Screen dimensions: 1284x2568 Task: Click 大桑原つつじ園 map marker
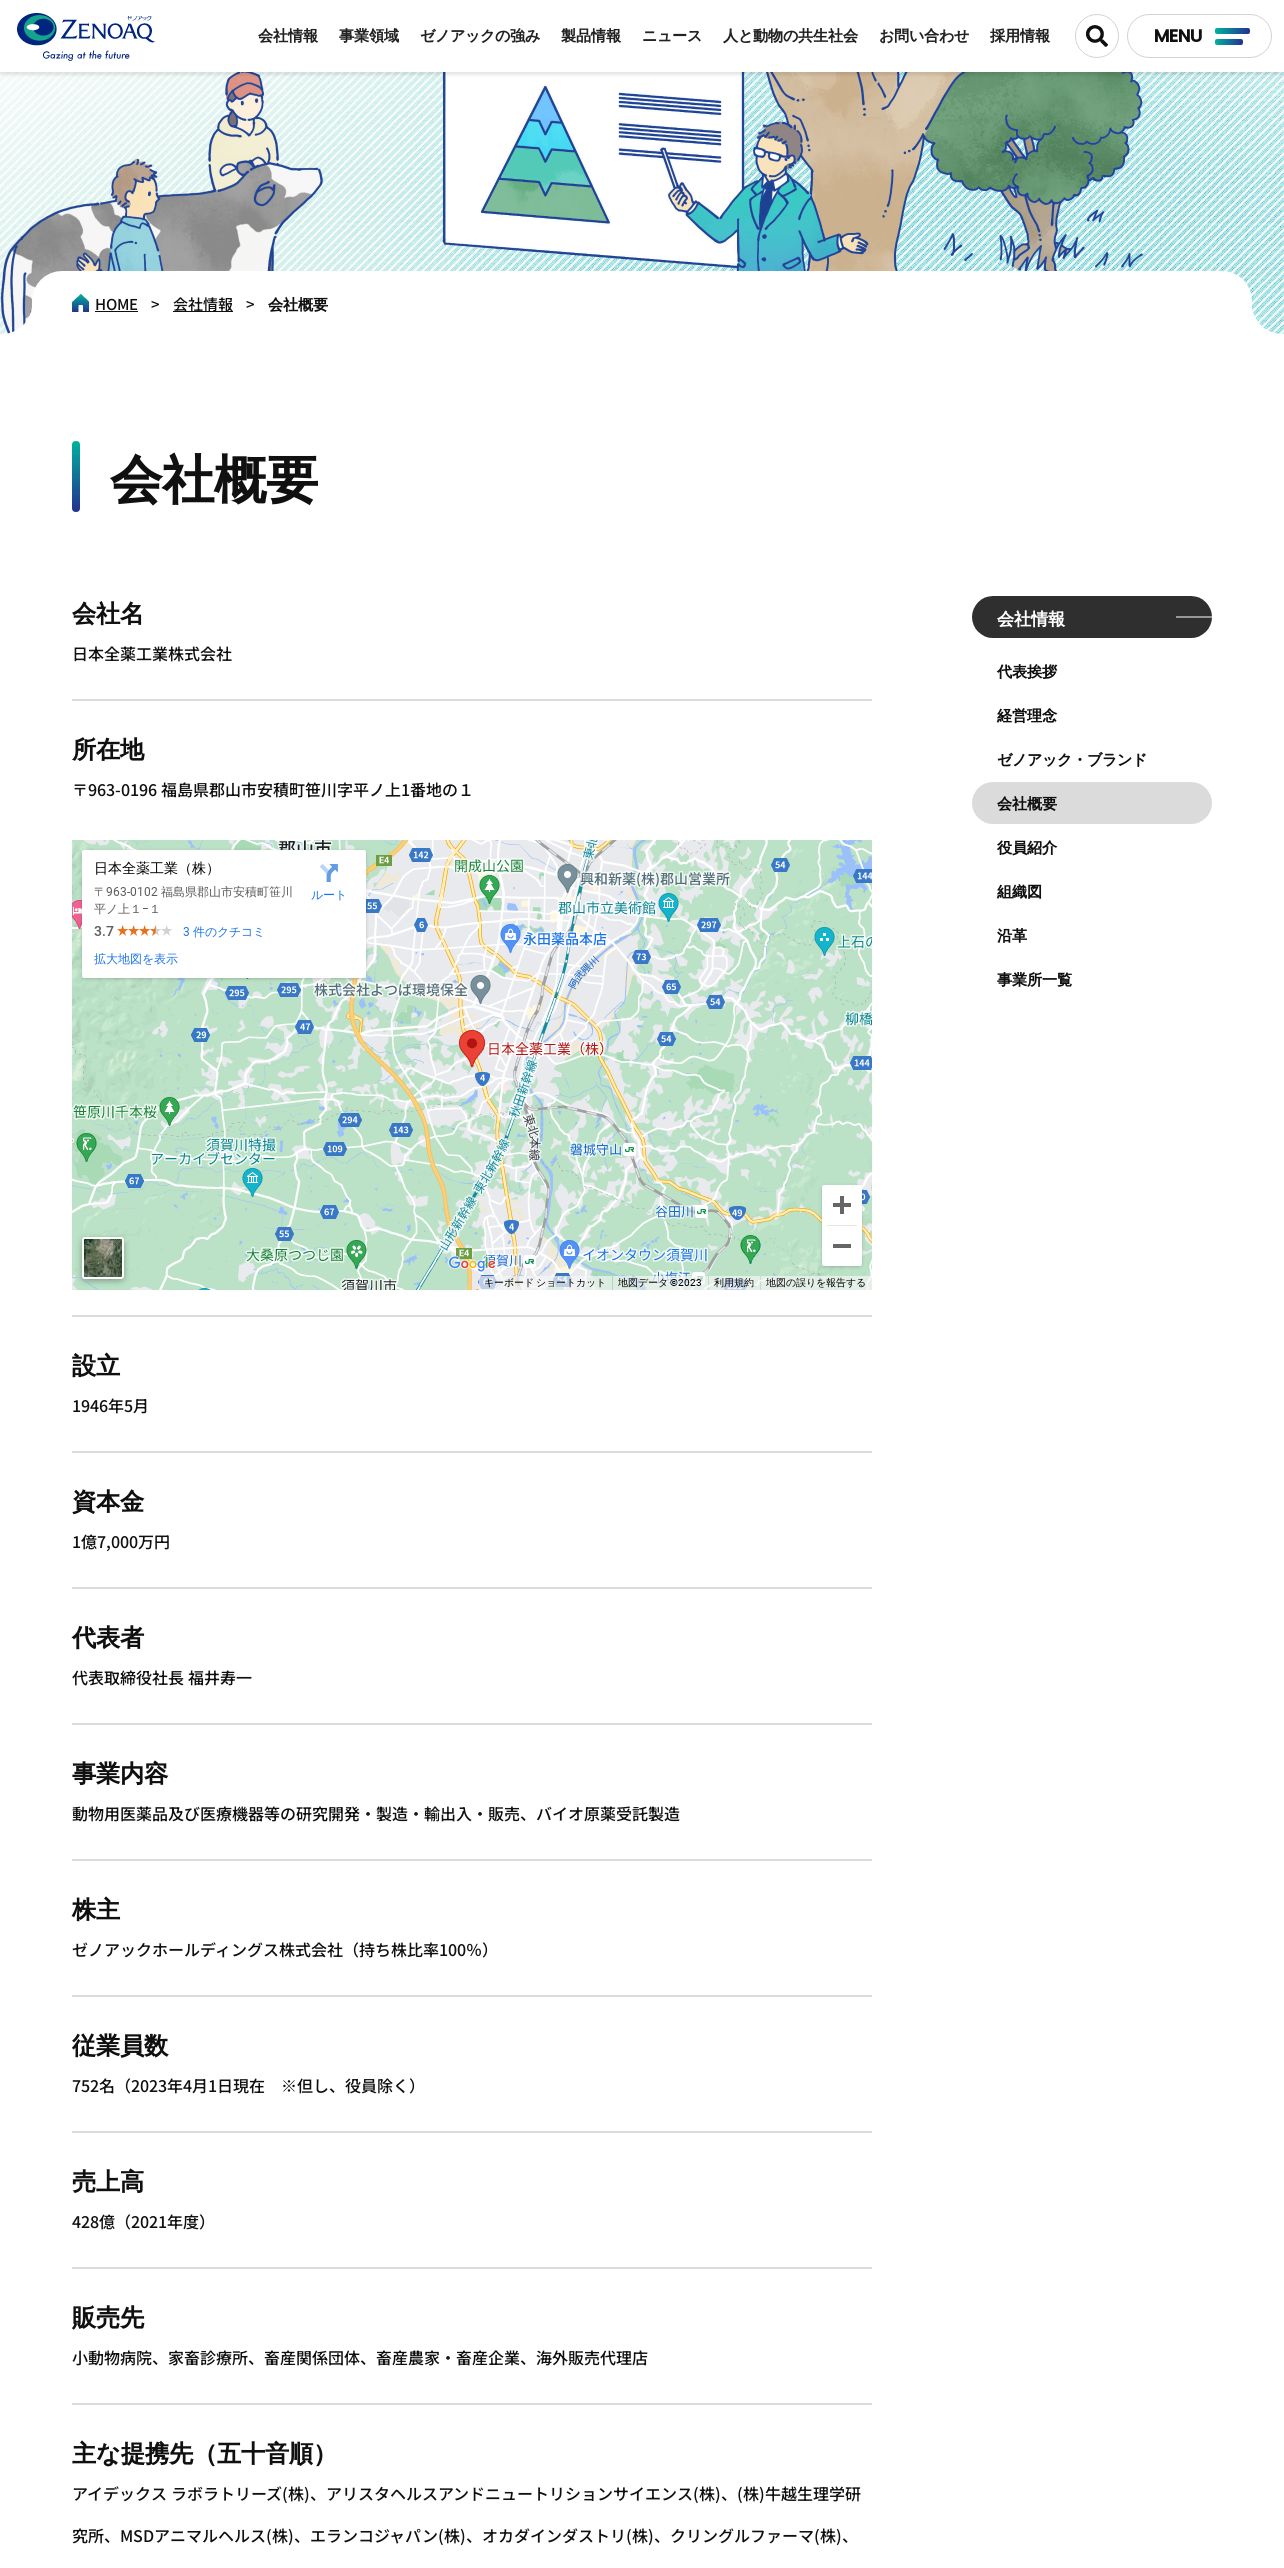click(356, 1252)
